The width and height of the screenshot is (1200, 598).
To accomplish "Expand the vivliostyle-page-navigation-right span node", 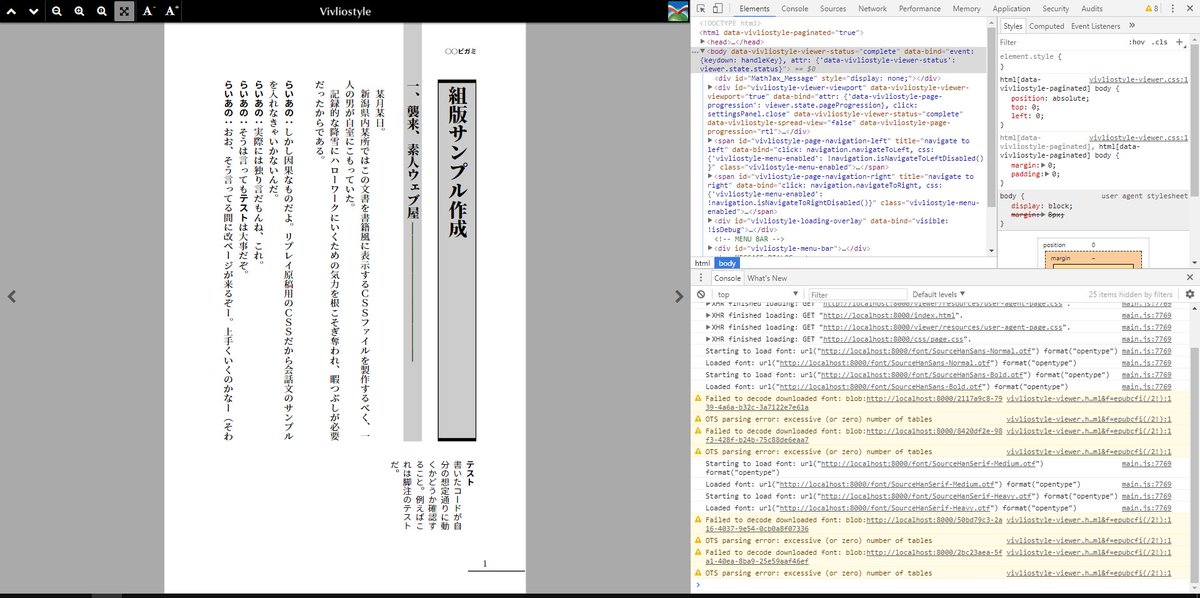I will [x=711, y=177].
